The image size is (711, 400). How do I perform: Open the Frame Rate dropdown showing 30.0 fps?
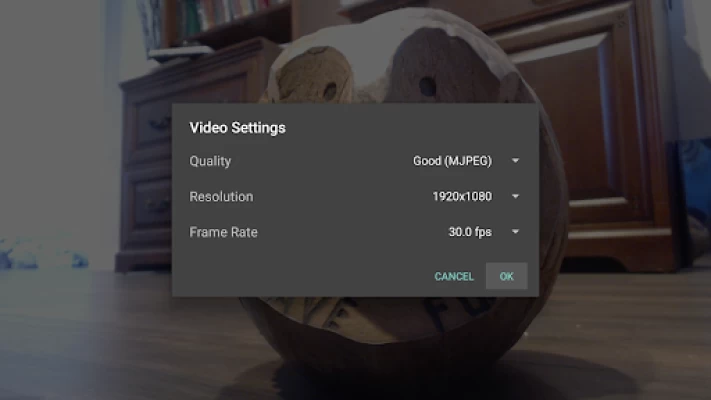click(470, 232)
